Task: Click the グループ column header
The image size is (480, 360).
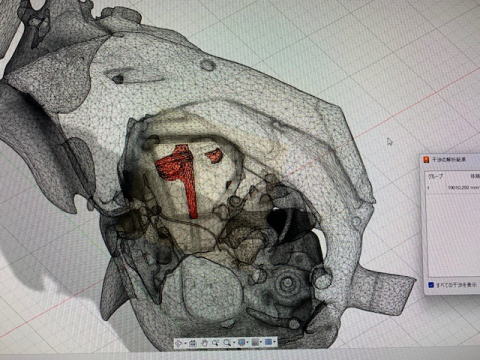Action: [x=436, y=176]
